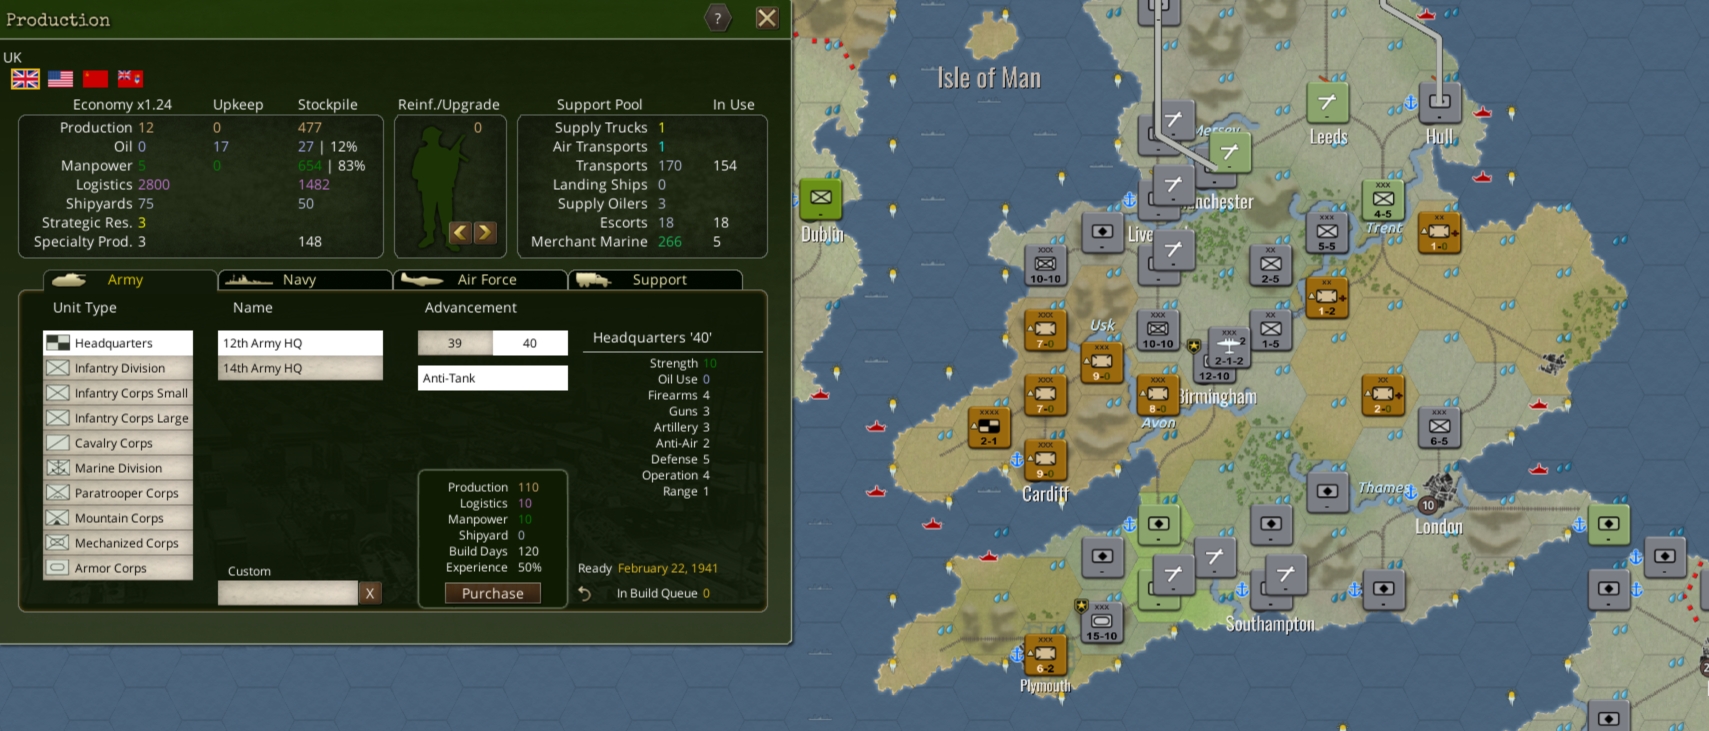
Task: Select the 4-5 infantry unit near Trent
Action: 1383,201
